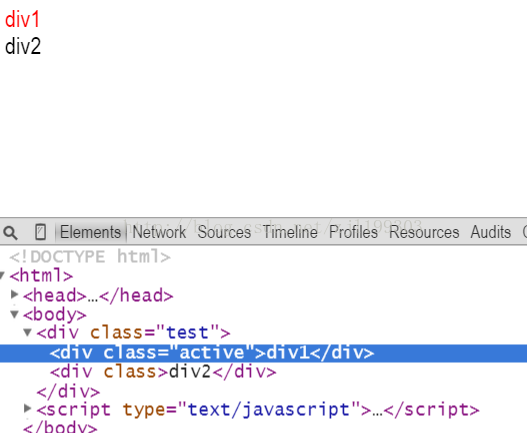Select the DOCTYPE html line
527x433 pixels.
pyautogui.click(x=90, y=257)
